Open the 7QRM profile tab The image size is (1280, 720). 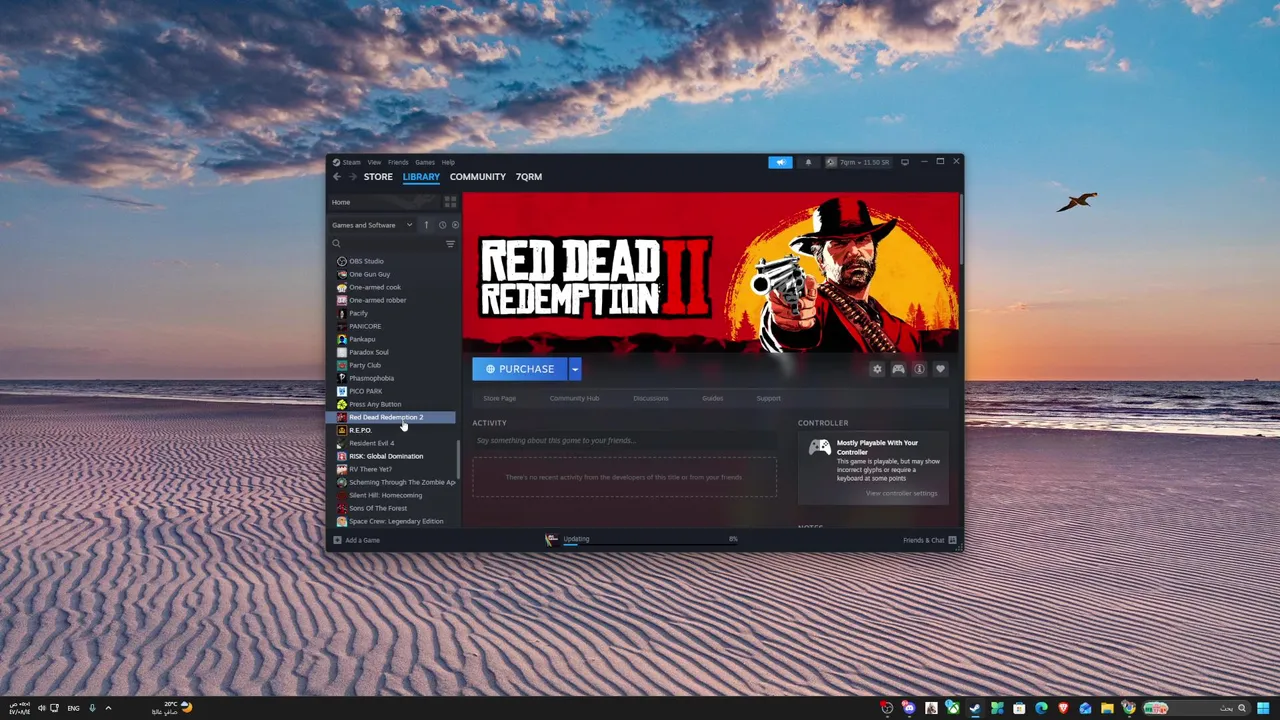529,177
